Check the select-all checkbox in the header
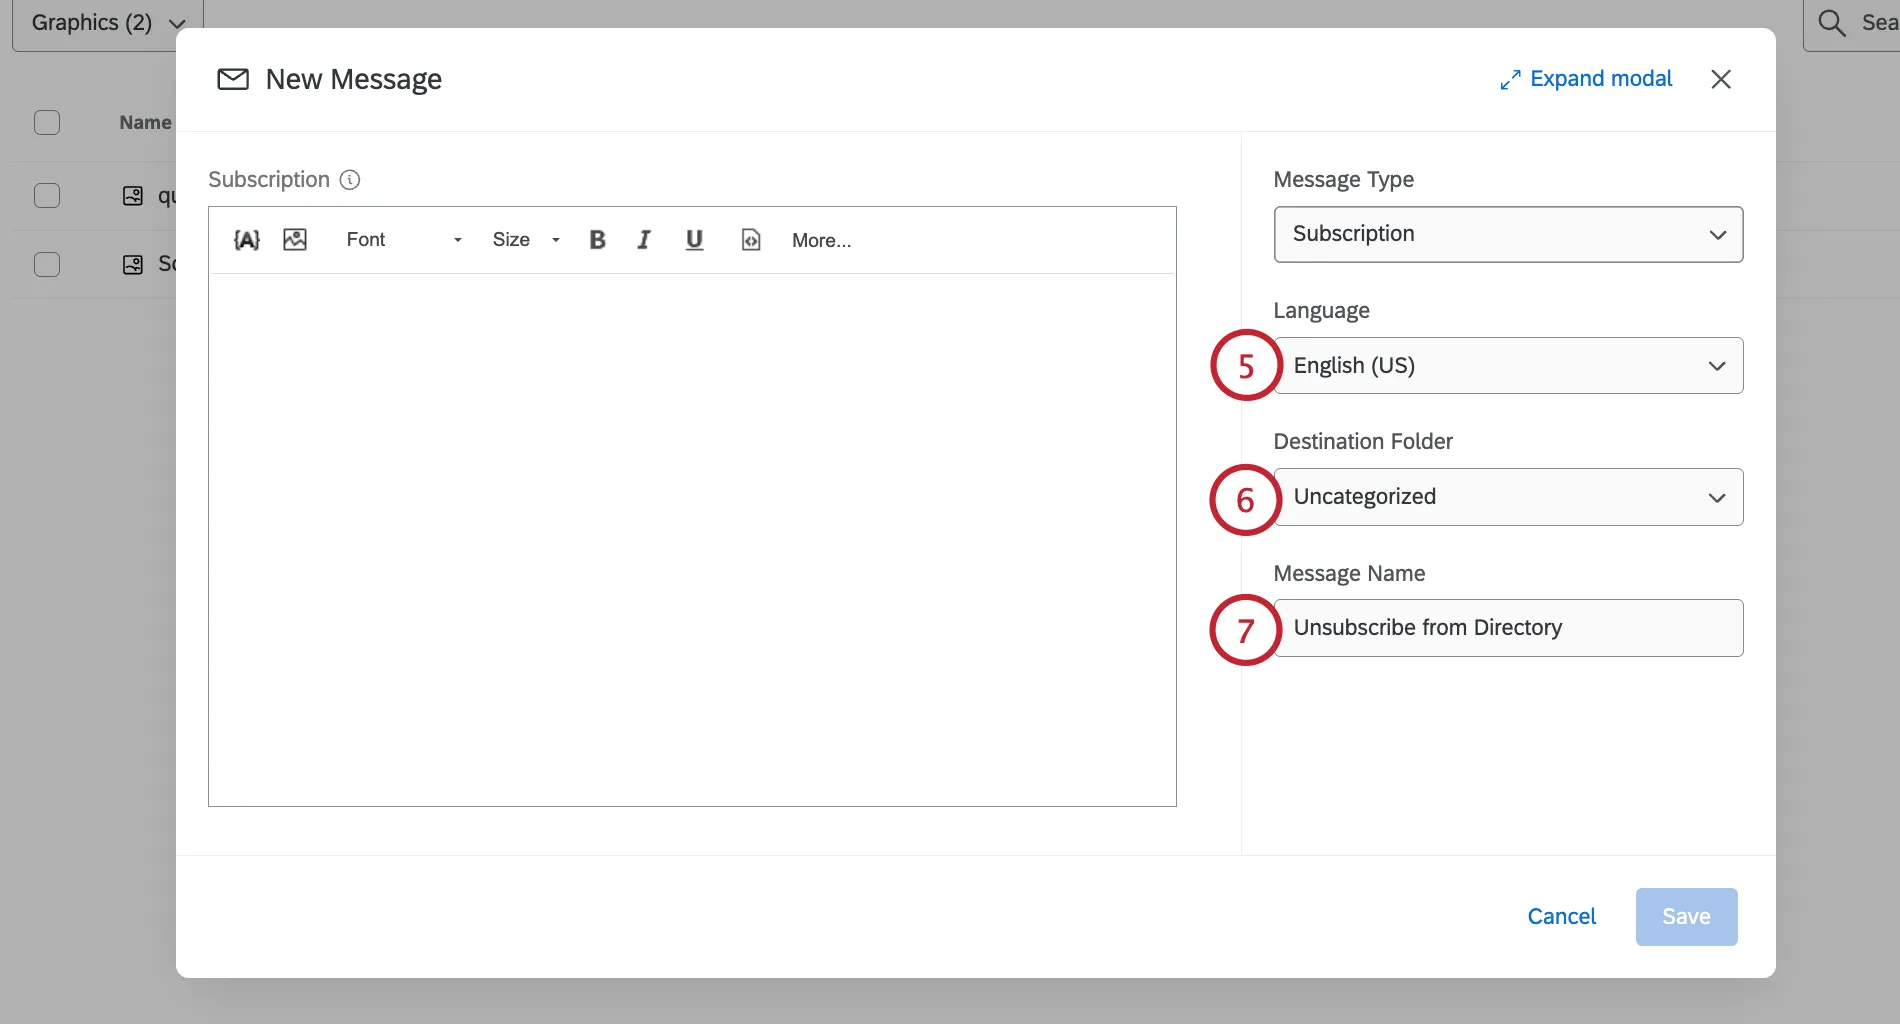This screenshot has height=1024, width=1900. click(47, 122)
